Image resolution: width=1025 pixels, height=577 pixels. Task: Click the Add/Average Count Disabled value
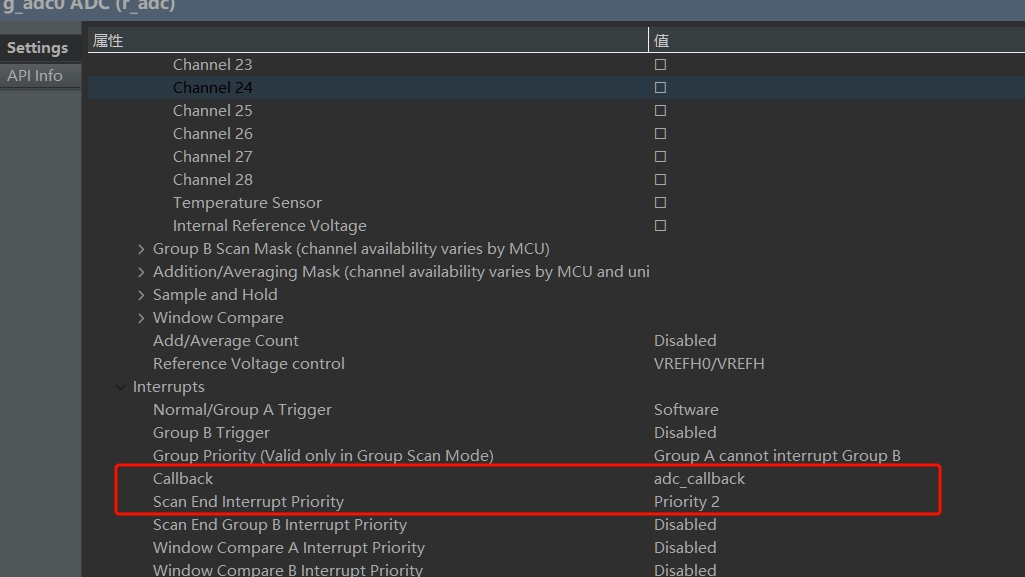click(685, 341)
